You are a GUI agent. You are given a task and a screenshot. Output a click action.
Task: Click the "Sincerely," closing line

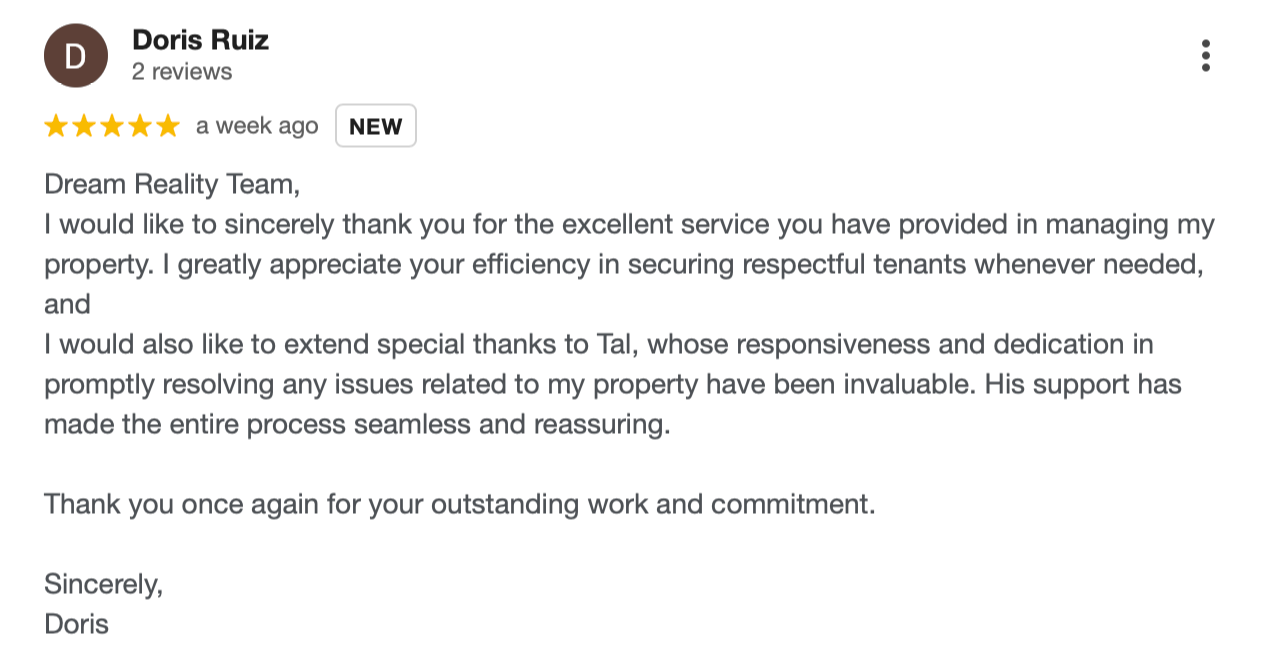pos(103,584)
